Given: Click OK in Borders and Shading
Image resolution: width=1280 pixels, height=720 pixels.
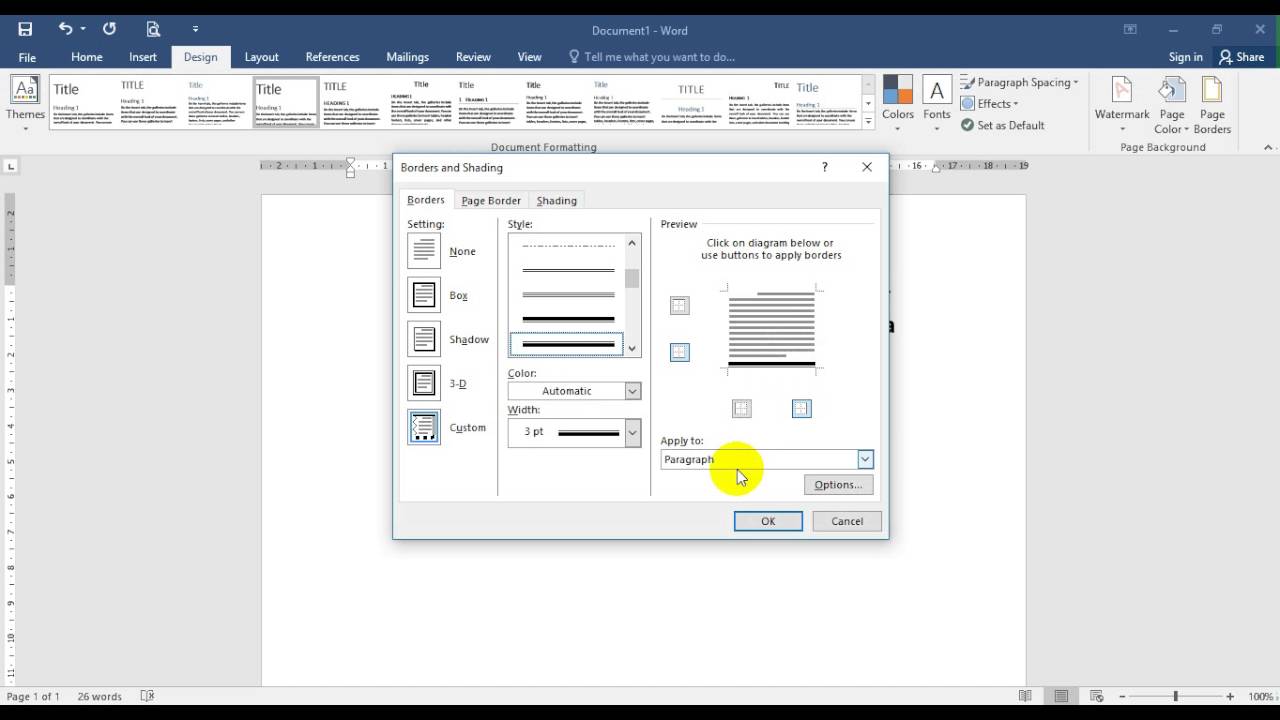Looking at the screenshot, I should tap(768, 521).
